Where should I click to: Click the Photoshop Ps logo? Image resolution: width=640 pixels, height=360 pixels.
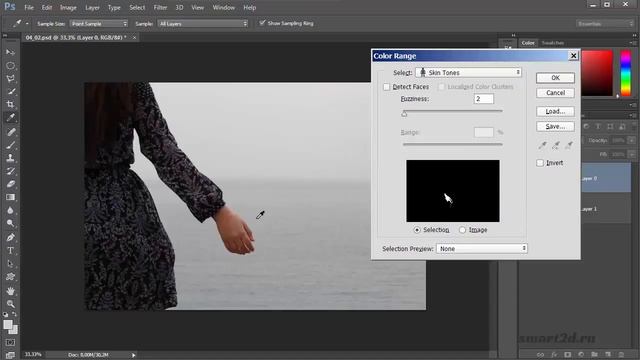[x=9, y=7]
